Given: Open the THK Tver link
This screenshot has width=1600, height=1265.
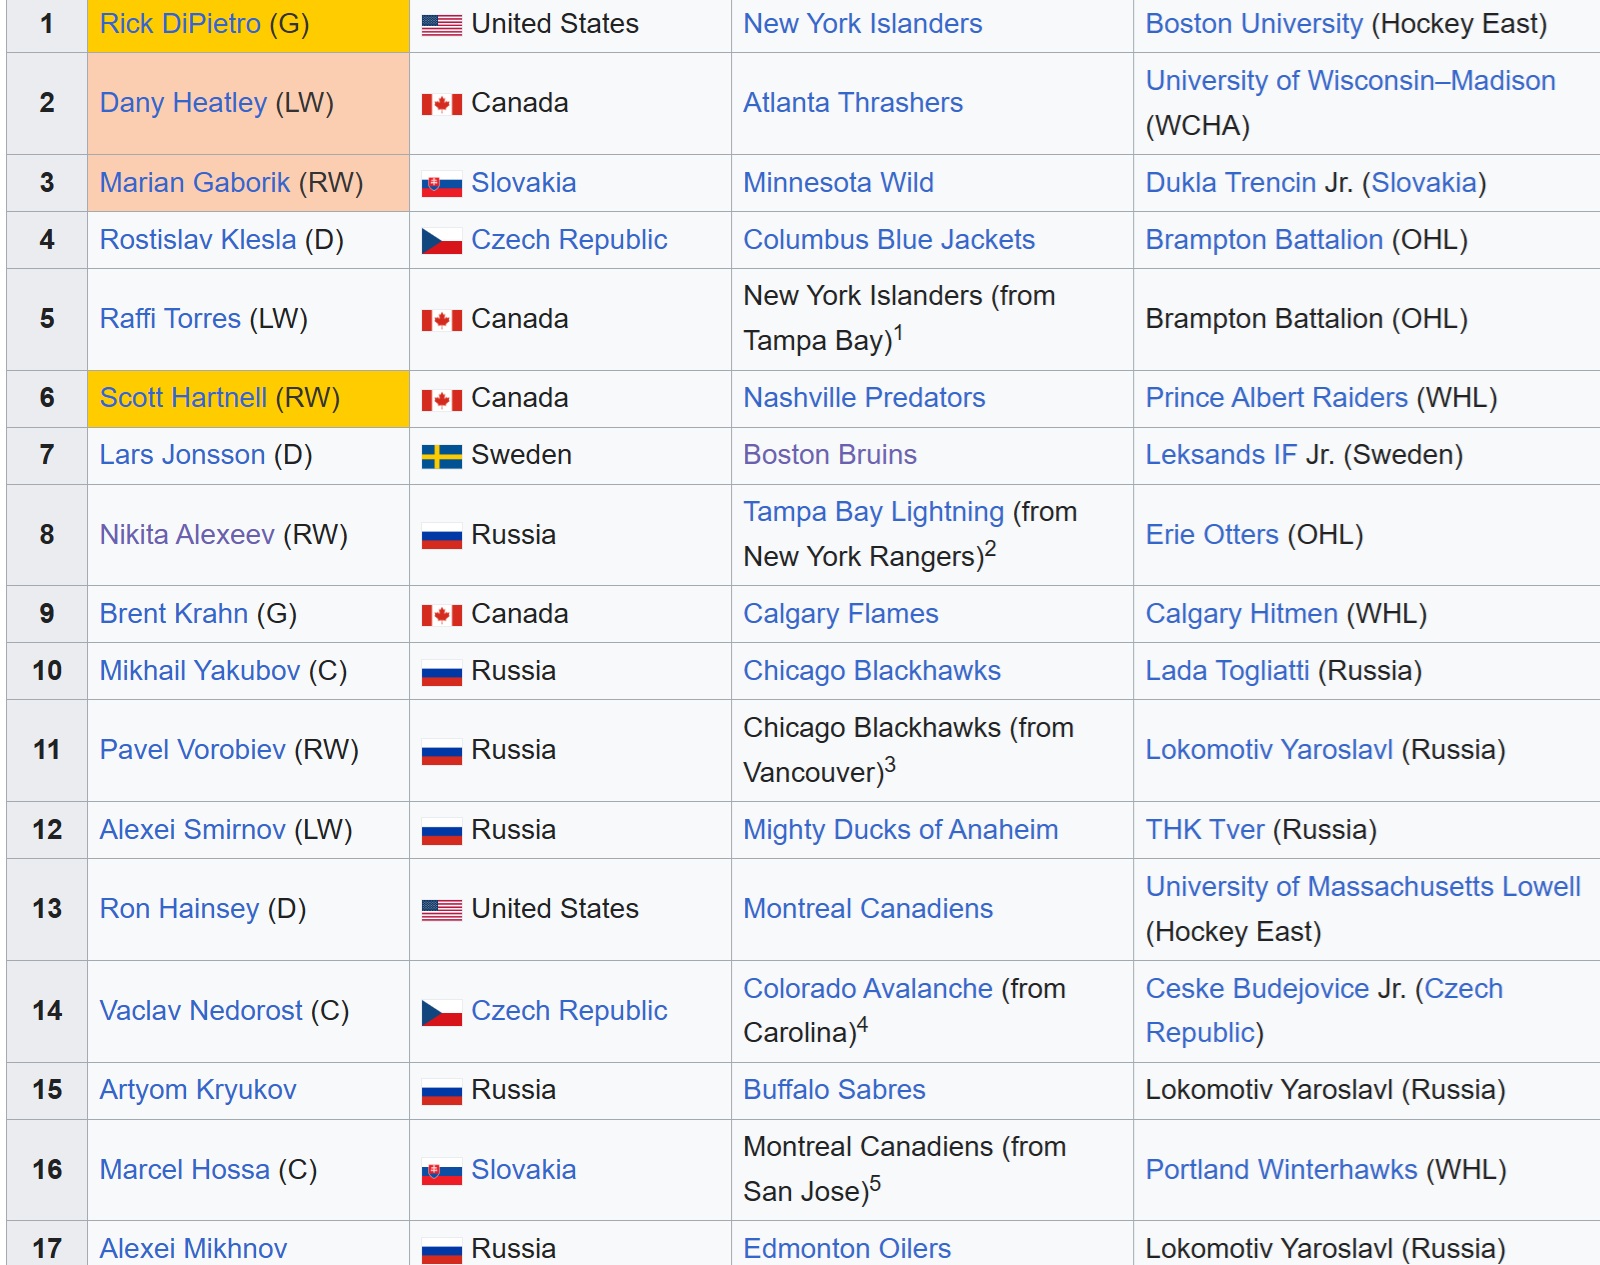Looking at the screenshot, I should coord(1205,830).
